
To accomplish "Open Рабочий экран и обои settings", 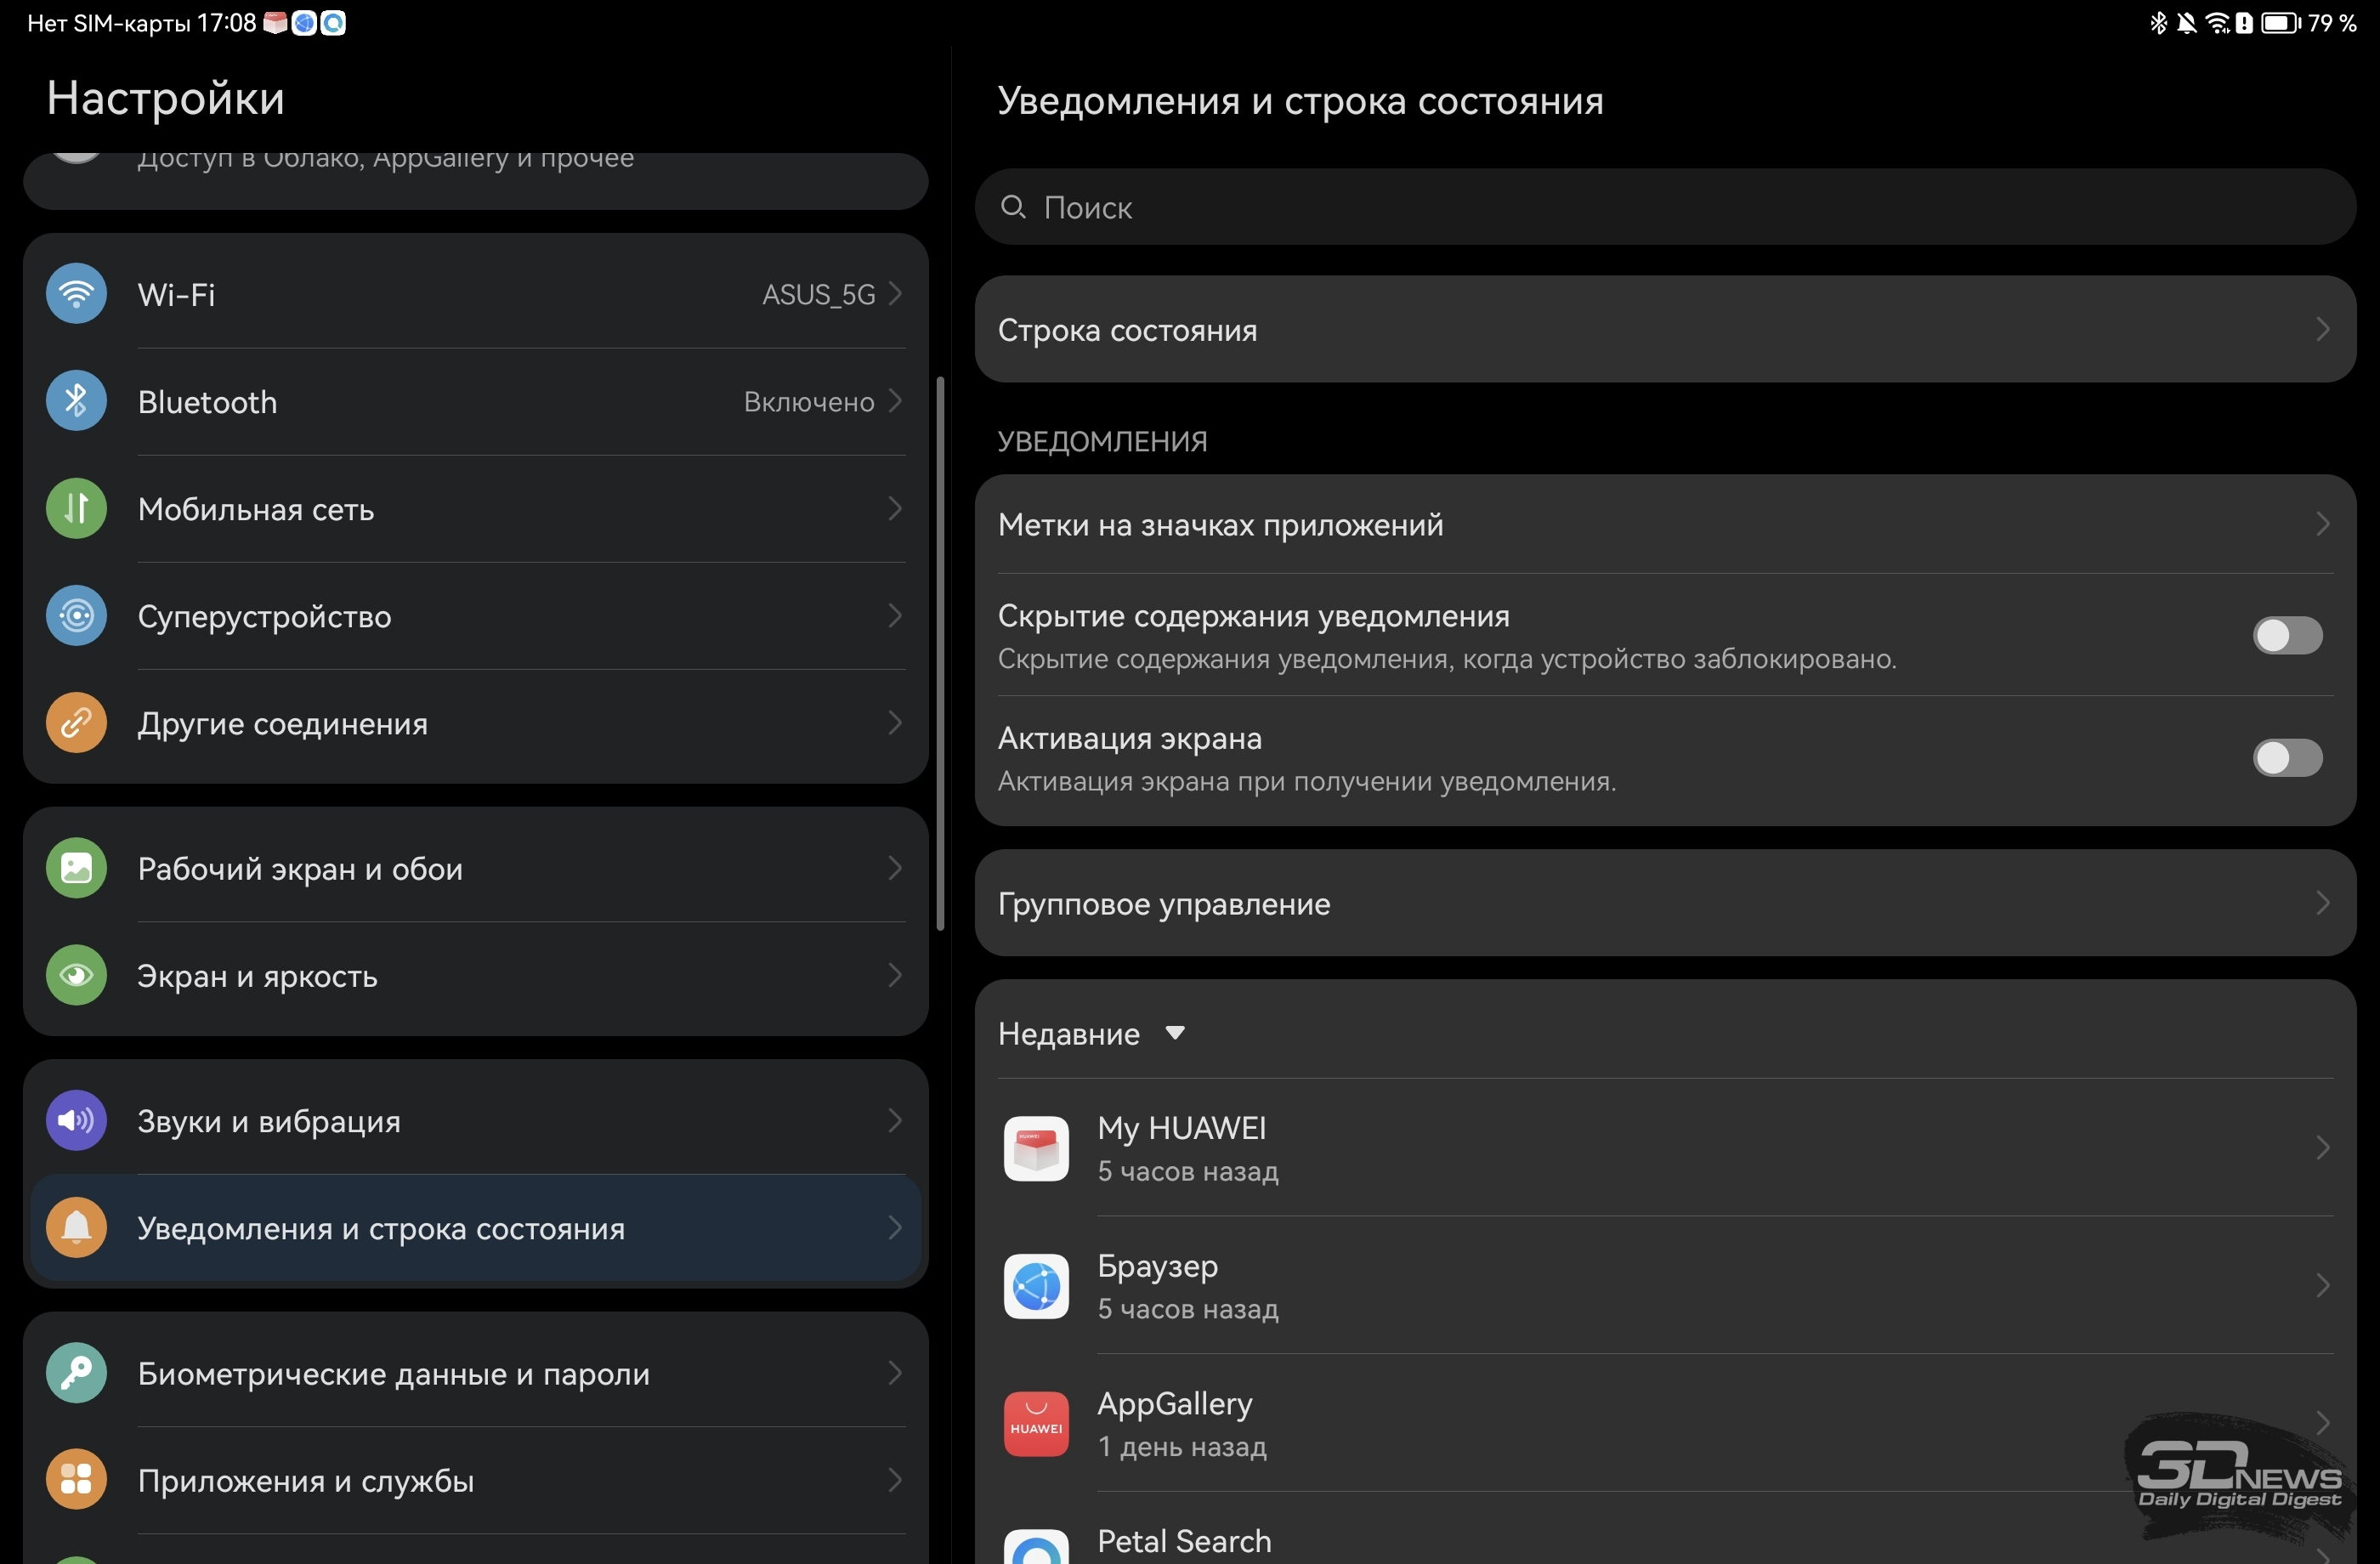I will pyautogui.click(x=476, y=868).
